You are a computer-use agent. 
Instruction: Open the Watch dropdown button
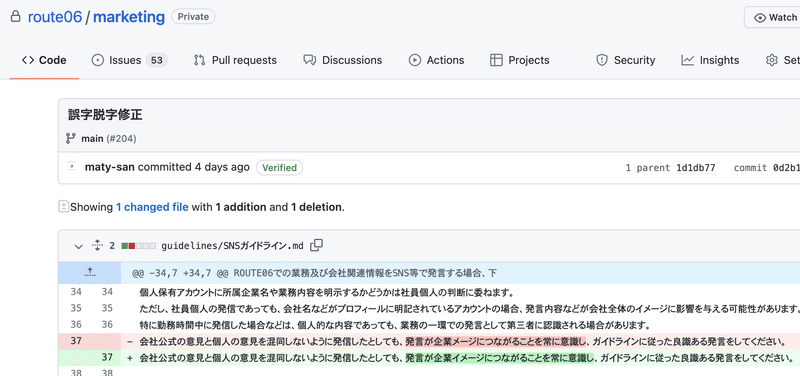point(773,17)
